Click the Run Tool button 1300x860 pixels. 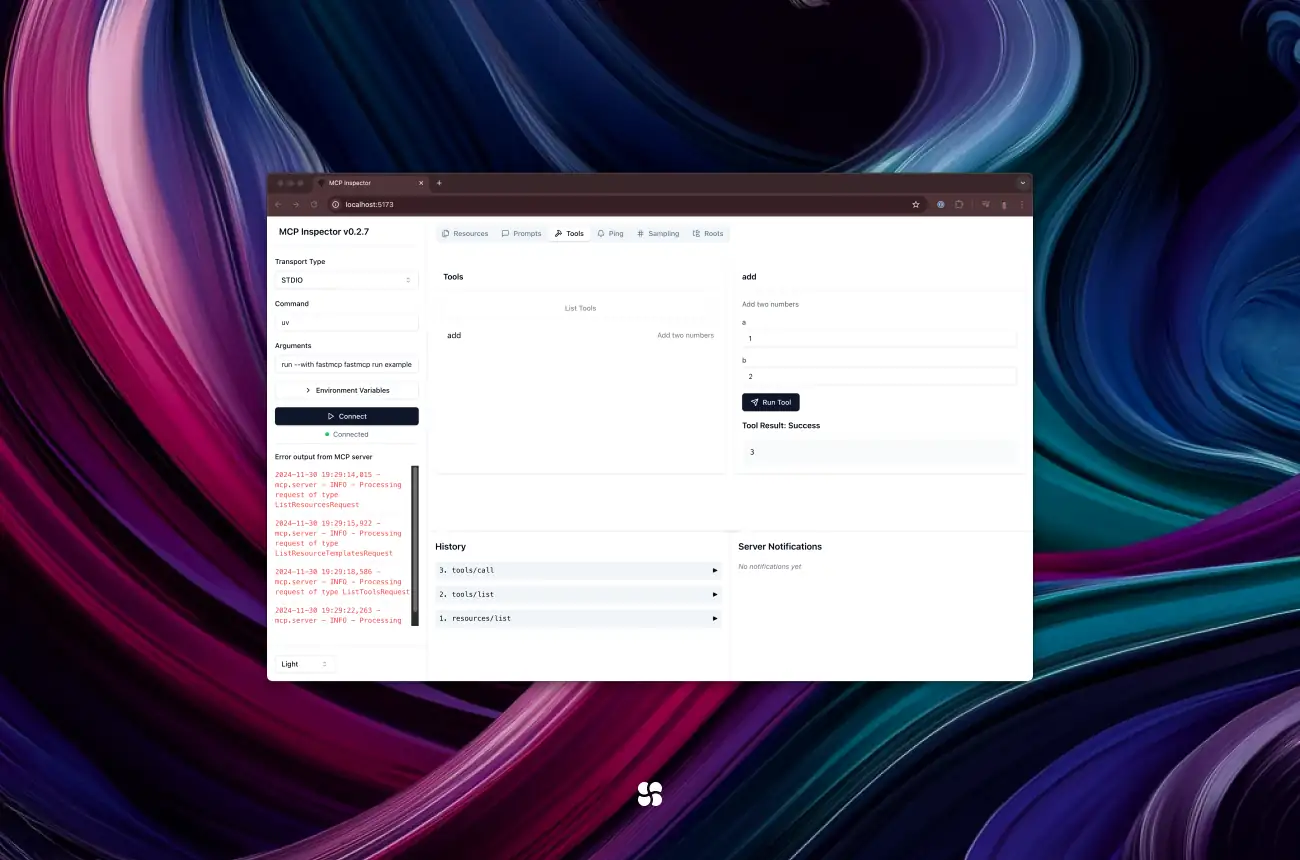point(771,402)
